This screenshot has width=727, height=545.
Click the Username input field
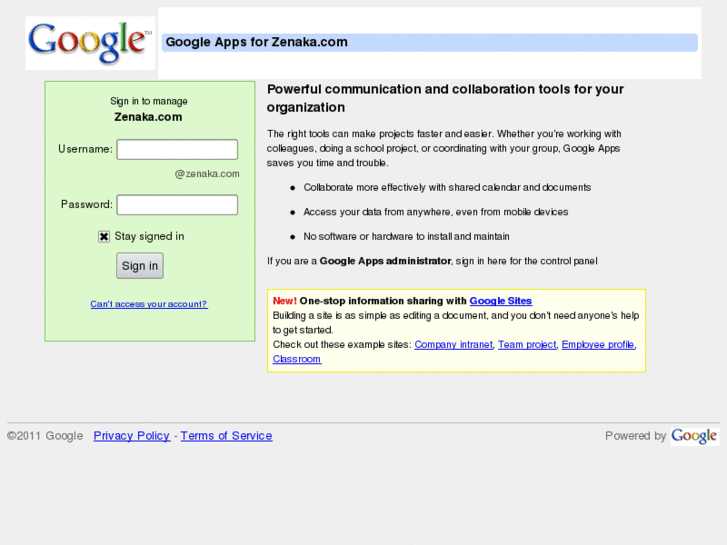tap(177, 150)
